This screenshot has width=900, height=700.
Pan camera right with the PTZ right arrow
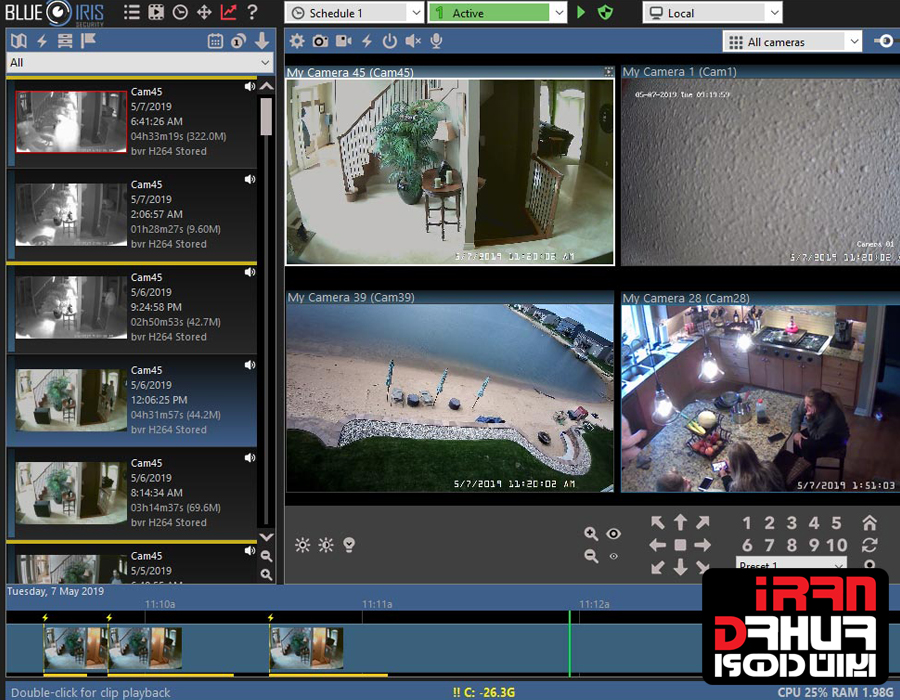click(x=703, y=545)
